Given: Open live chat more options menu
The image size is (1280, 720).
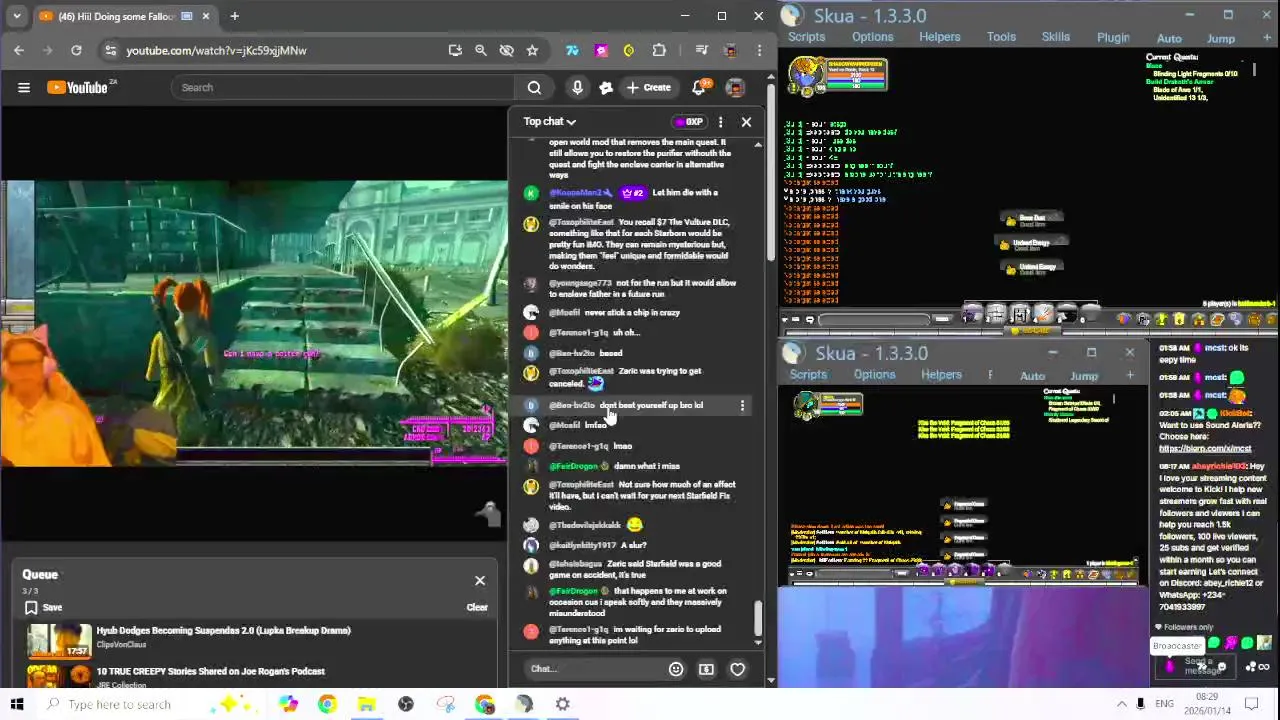Looking at the screenshot, I should (720, 122).
